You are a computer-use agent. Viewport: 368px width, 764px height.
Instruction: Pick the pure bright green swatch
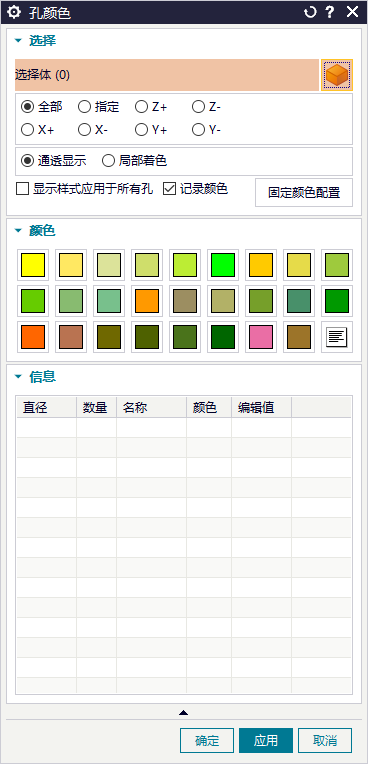point(223,265)
